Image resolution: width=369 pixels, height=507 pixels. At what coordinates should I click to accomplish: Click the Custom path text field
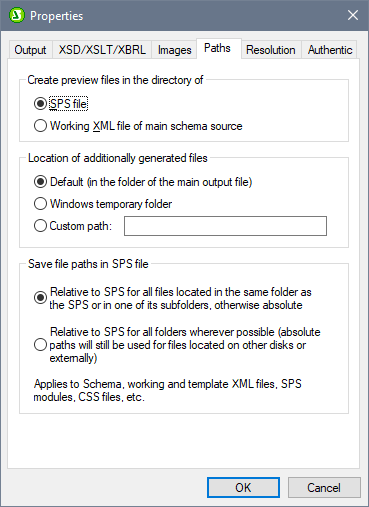(225, 226)
